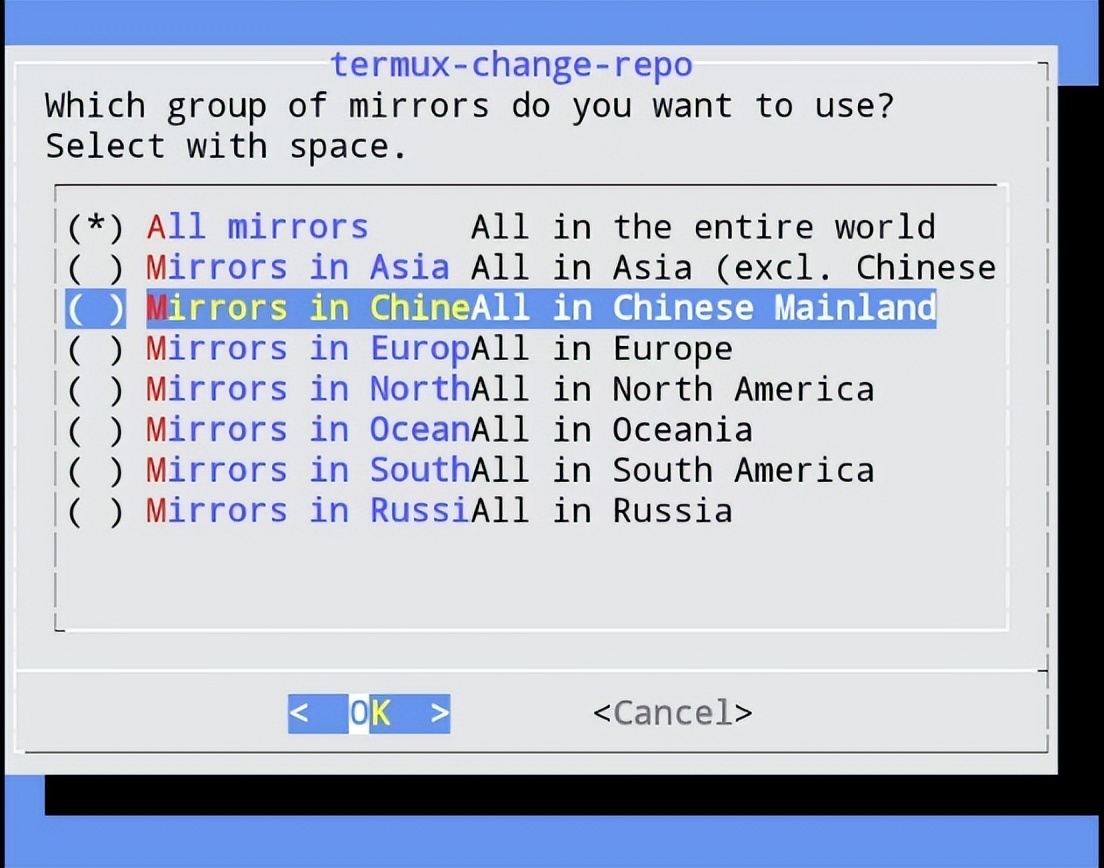
Task: Click the 'All mirrors' label
Action: click(258, 227)
